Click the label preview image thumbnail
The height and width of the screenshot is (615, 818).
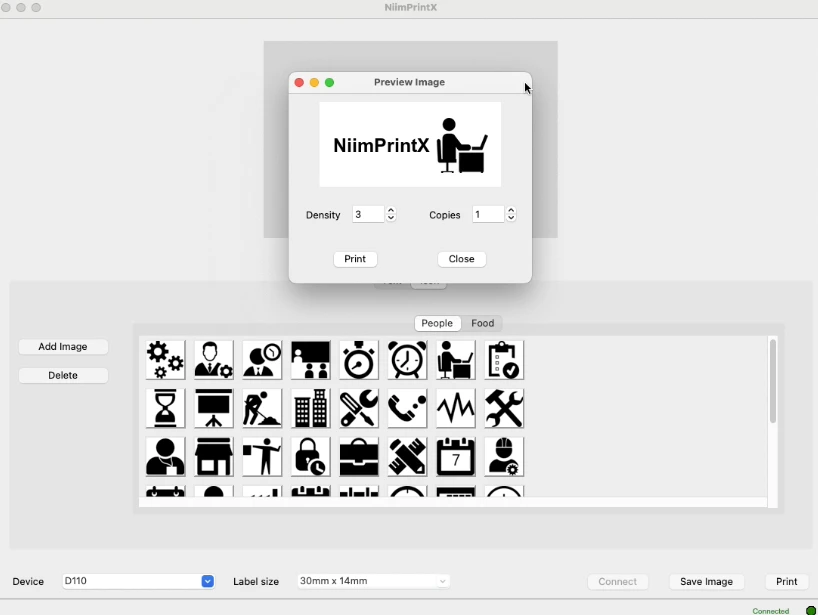click(x=410, y=144)
